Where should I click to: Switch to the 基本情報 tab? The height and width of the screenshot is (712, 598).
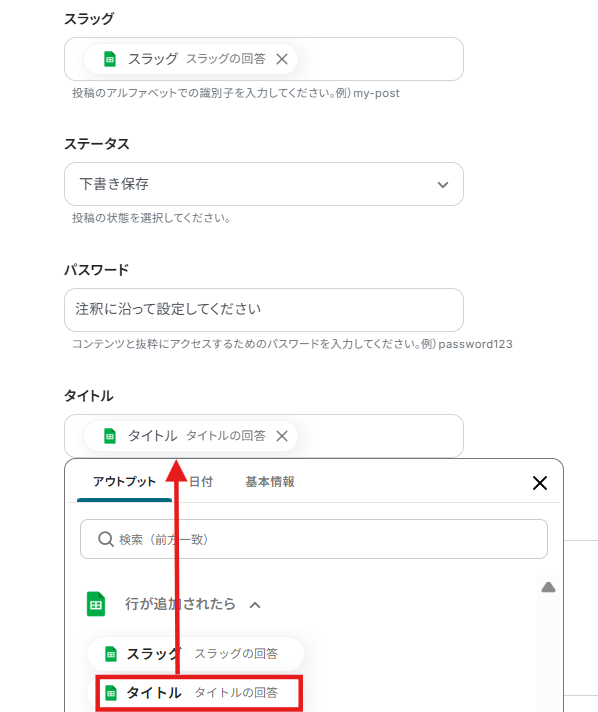click(x=270, y=482)
